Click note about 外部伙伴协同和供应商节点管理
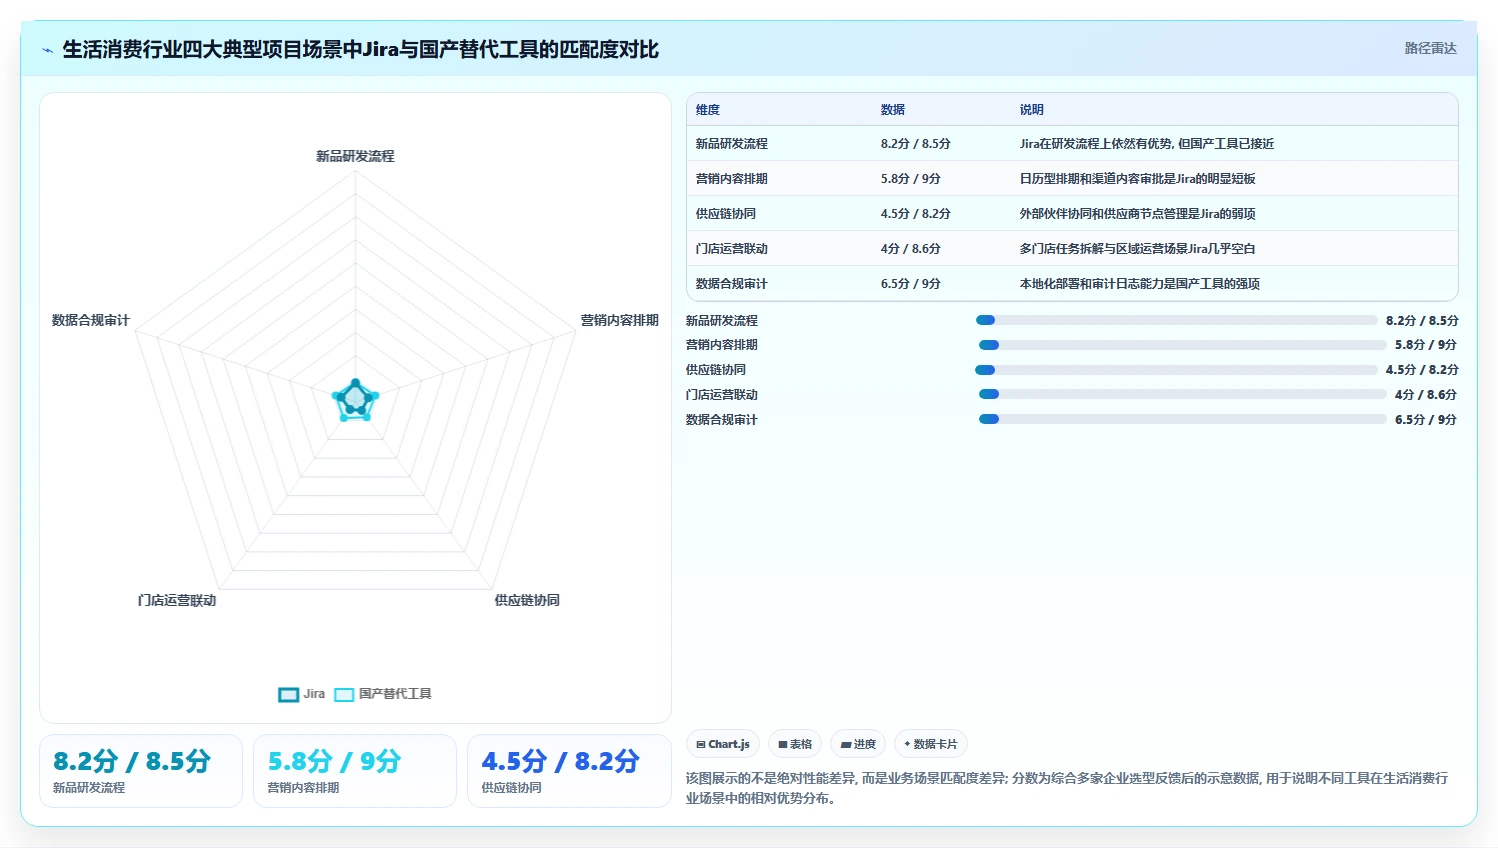The height and width of the screenshot is (848, 1498). pyautogui.click(x=1138, y=214)
